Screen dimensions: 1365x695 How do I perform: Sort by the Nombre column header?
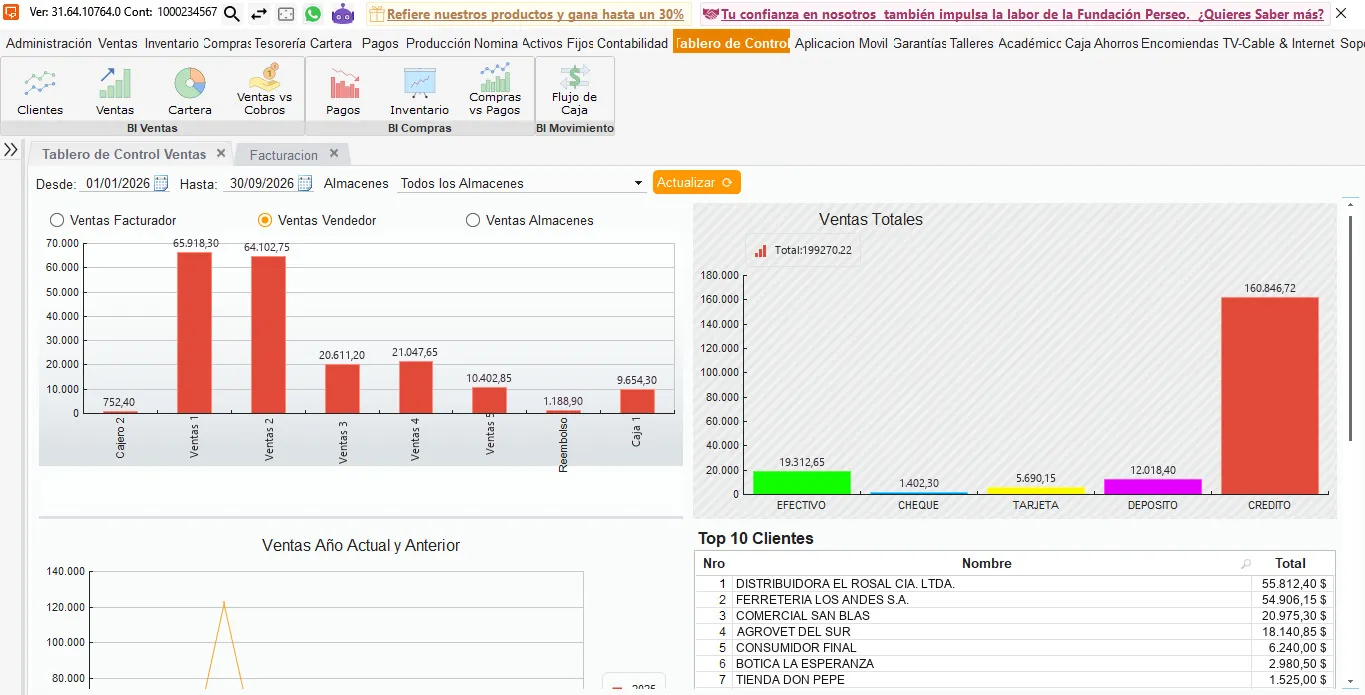[x=986, y=563]
